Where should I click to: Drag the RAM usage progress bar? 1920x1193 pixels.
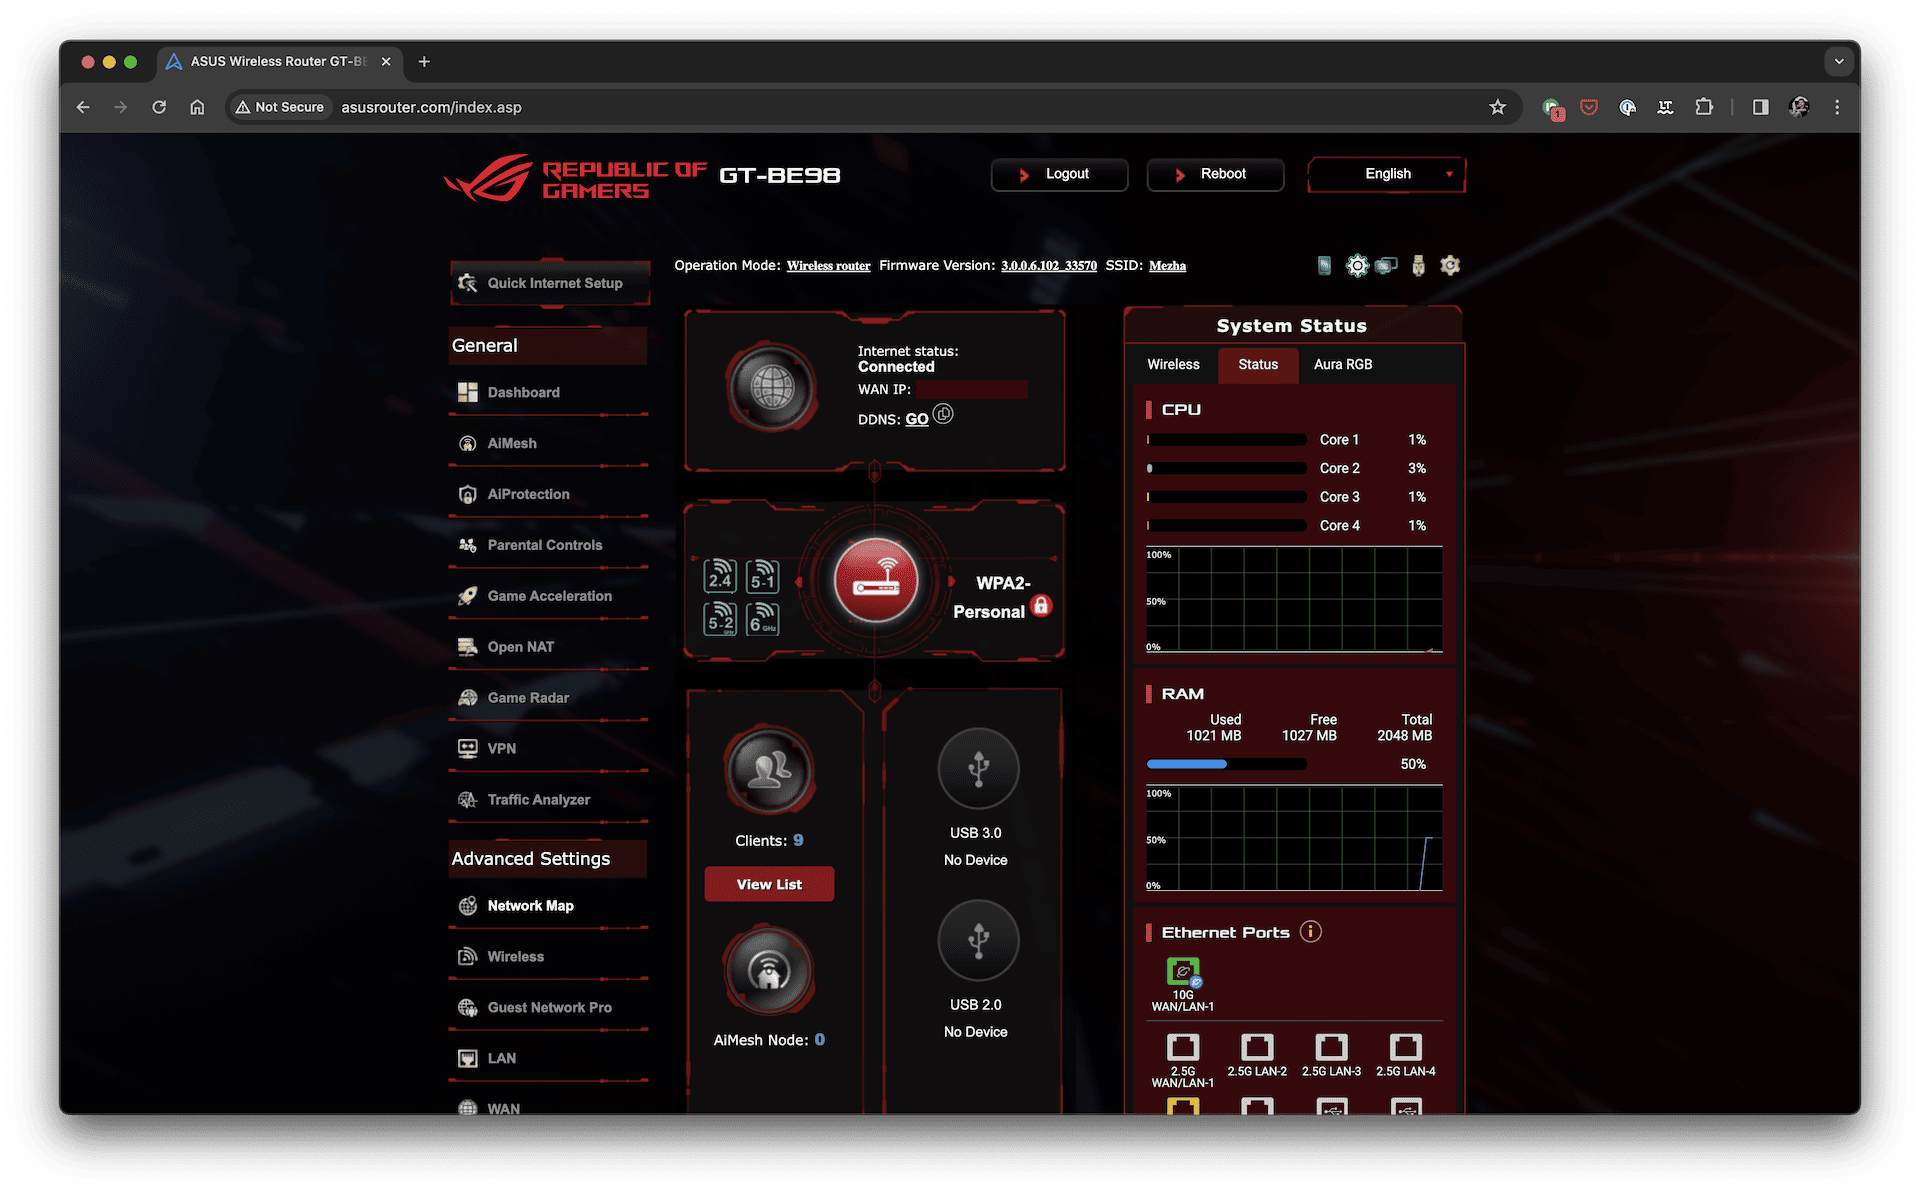click(x=1227, y=761)
